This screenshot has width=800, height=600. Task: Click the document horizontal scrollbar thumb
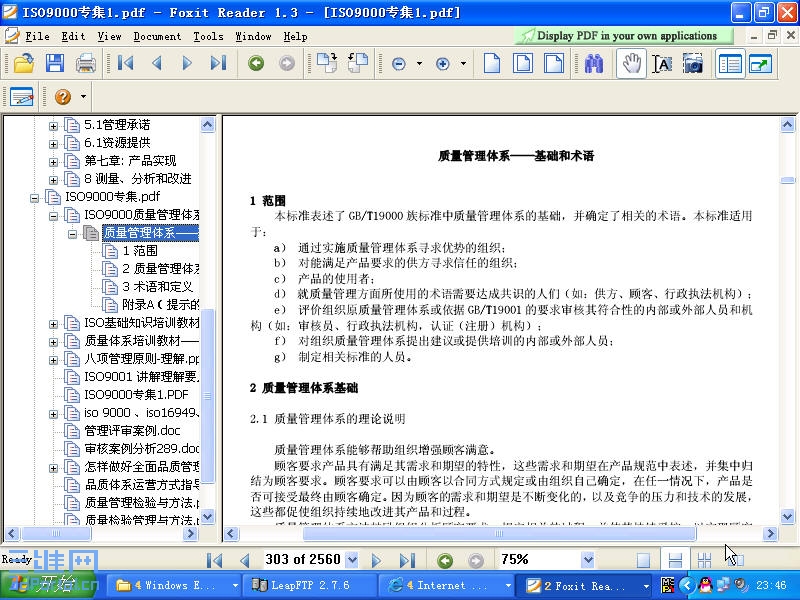coord(499,534)
